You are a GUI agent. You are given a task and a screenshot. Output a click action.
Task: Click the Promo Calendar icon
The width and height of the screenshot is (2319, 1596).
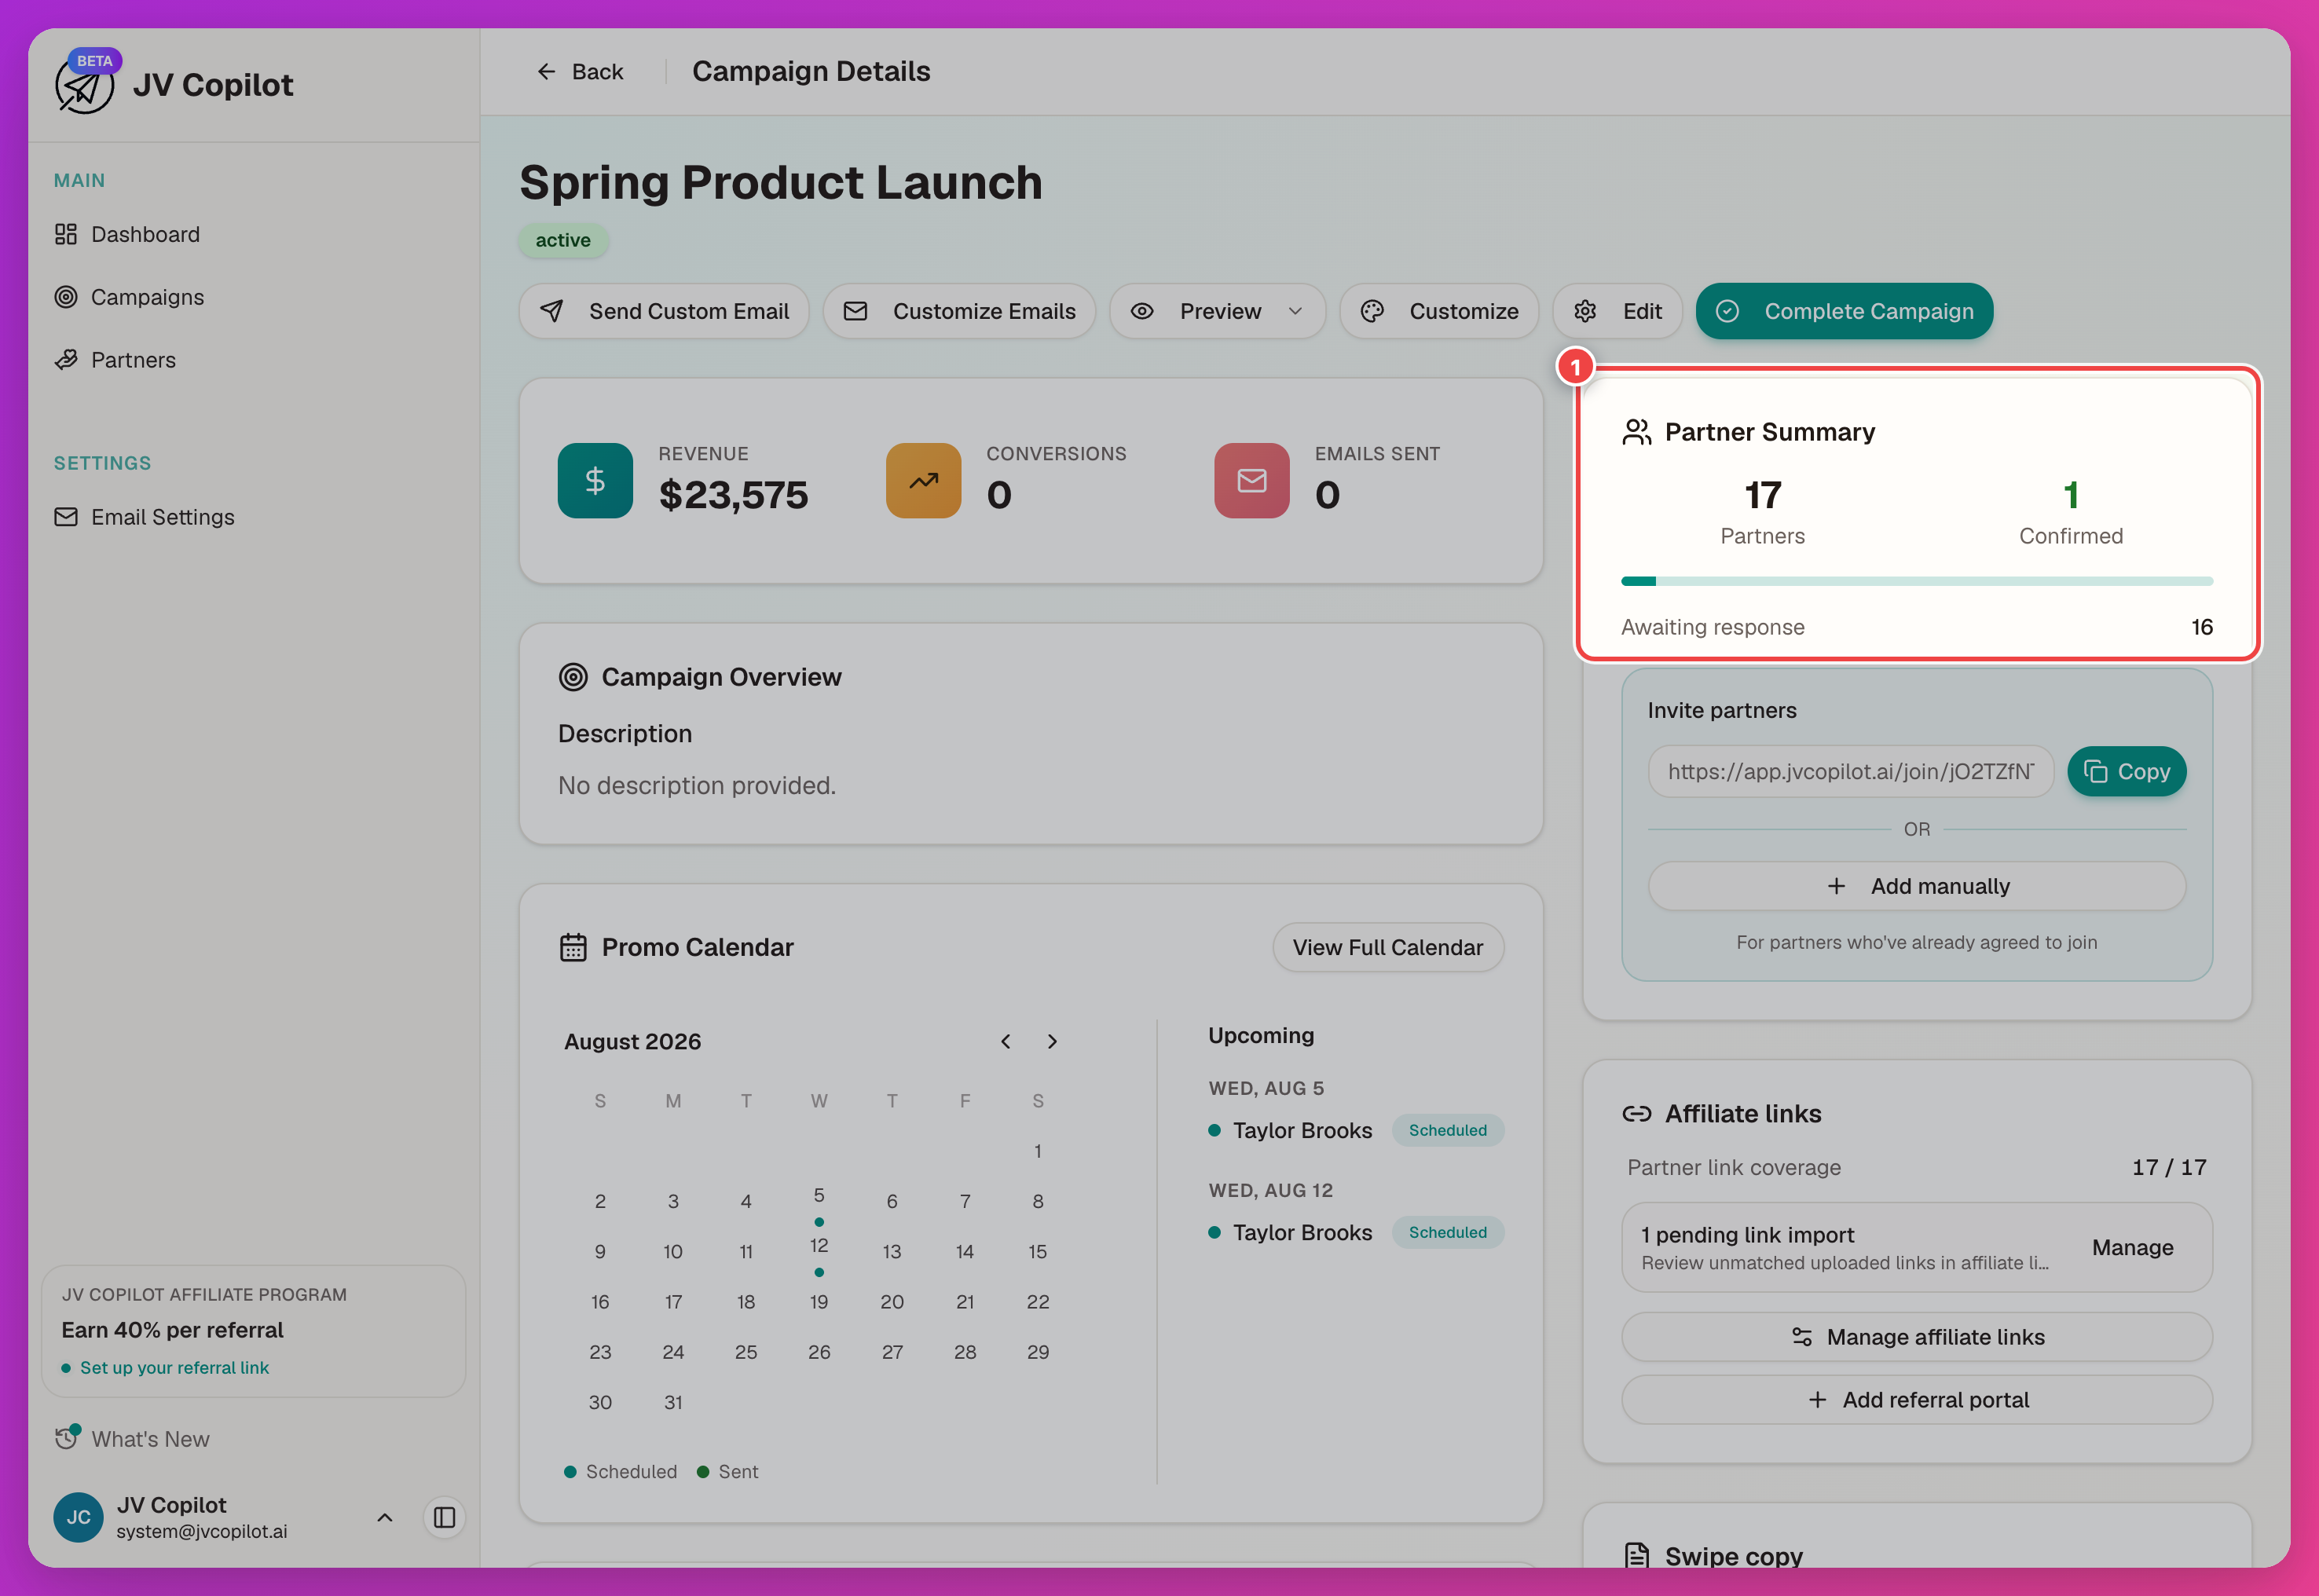tap(573, 947)
